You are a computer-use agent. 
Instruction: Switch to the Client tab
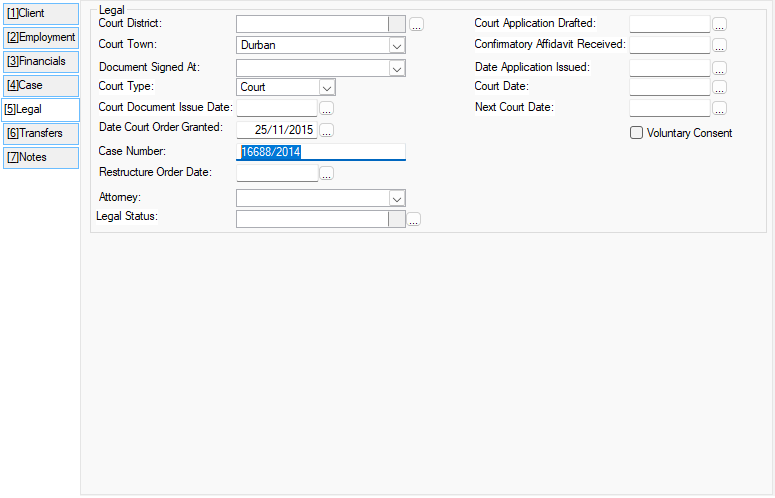[41, 13]
